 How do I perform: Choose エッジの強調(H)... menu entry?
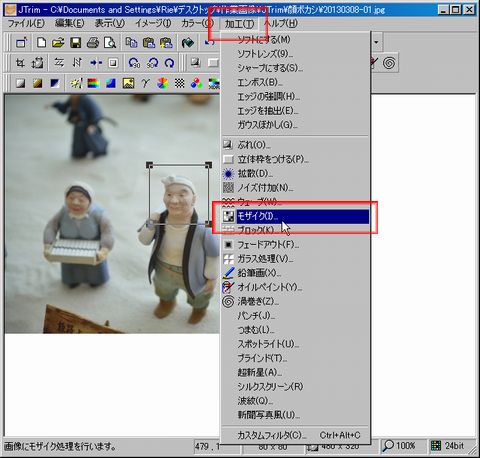(296, 97)
